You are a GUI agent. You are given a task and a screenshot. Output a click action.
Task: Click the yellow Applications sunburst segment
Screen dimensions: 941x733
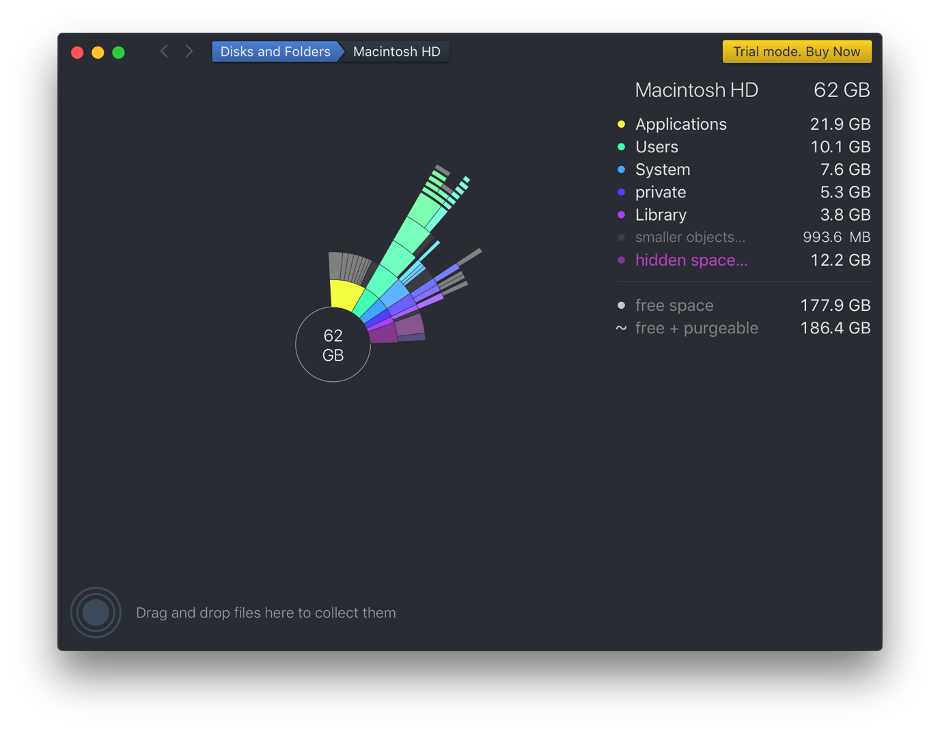pyautogui.click(x=346, y=295)
